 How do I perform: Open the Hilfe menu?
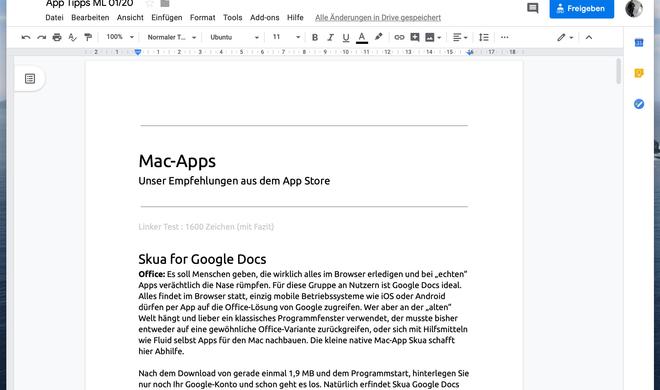pos(295,18)
